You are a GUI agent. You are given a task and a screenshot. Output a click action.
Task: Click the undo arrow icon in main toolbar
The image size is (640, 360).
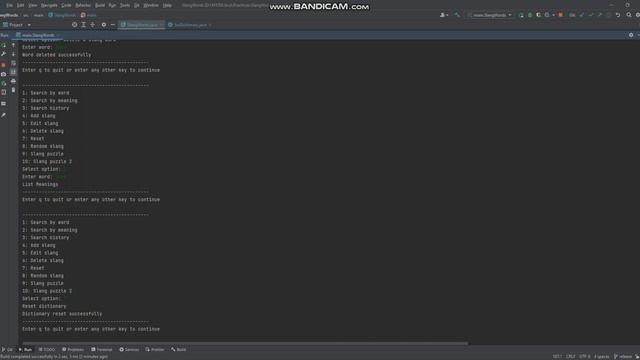(618, 15)
